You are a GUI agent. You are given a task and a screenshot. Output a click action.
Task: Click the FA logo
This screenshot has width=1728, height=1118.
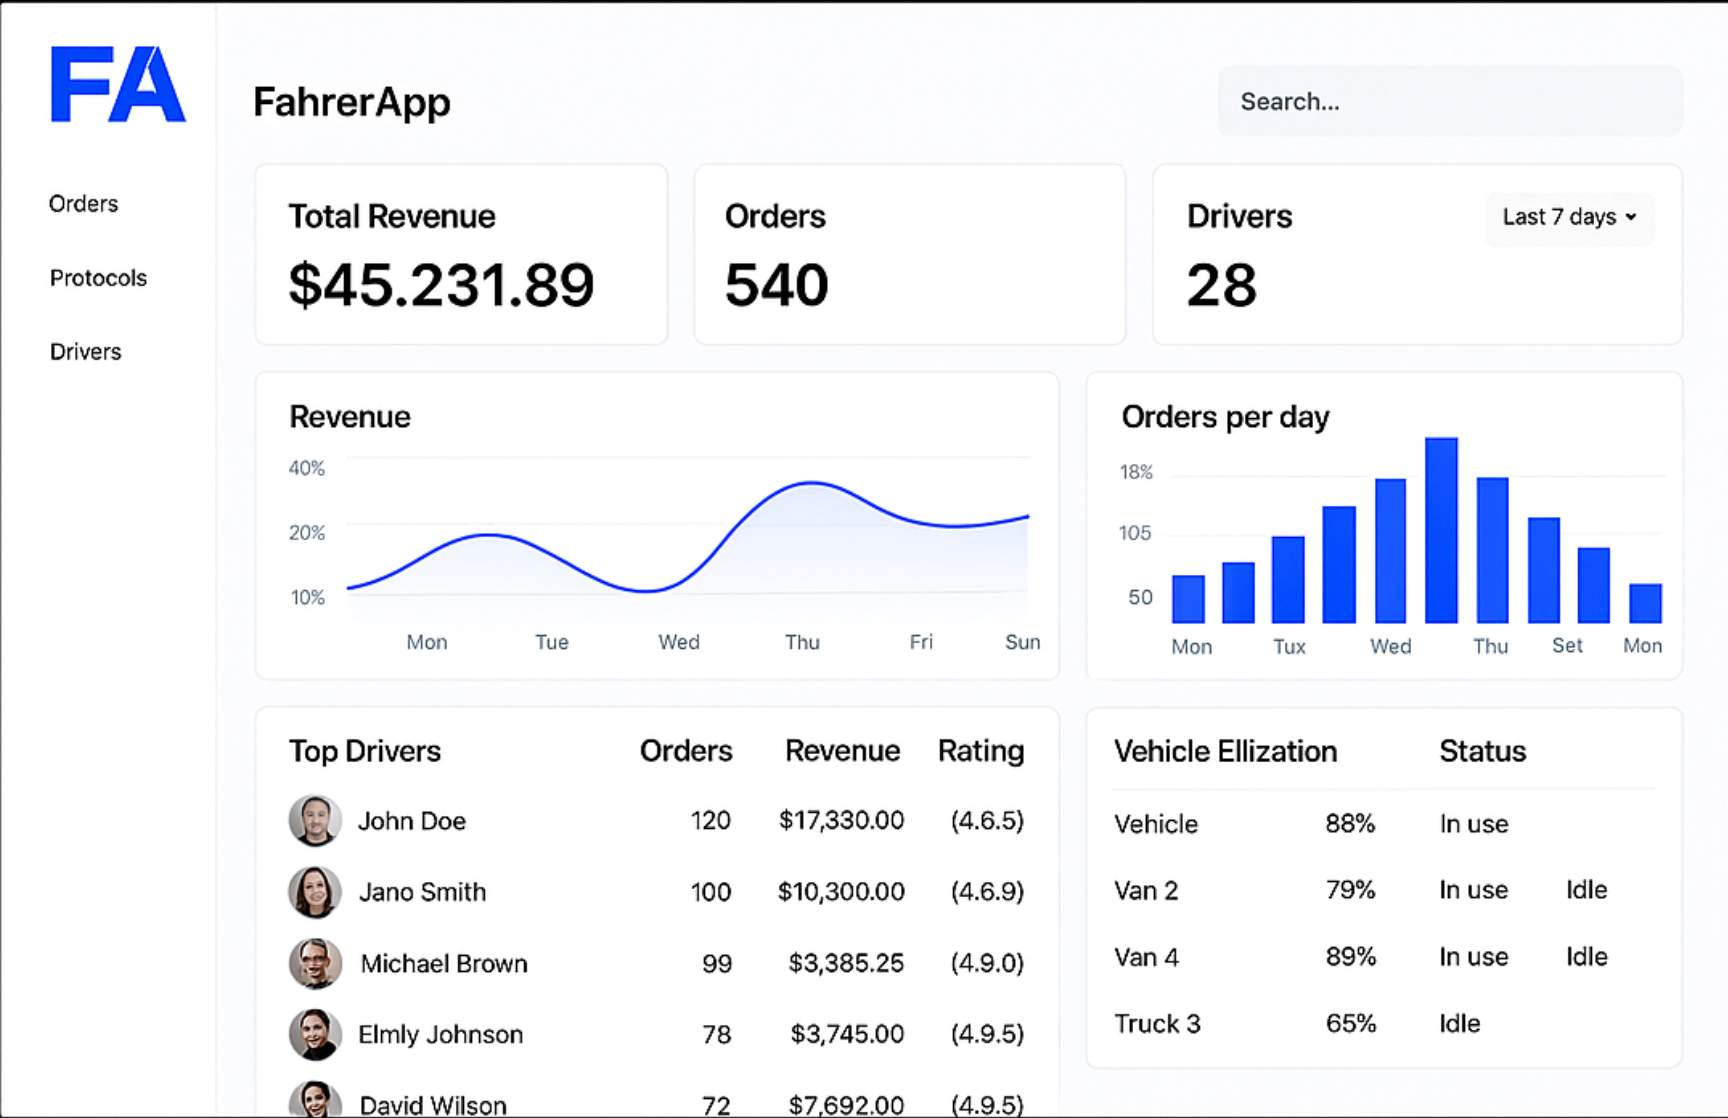pos(117,88)
